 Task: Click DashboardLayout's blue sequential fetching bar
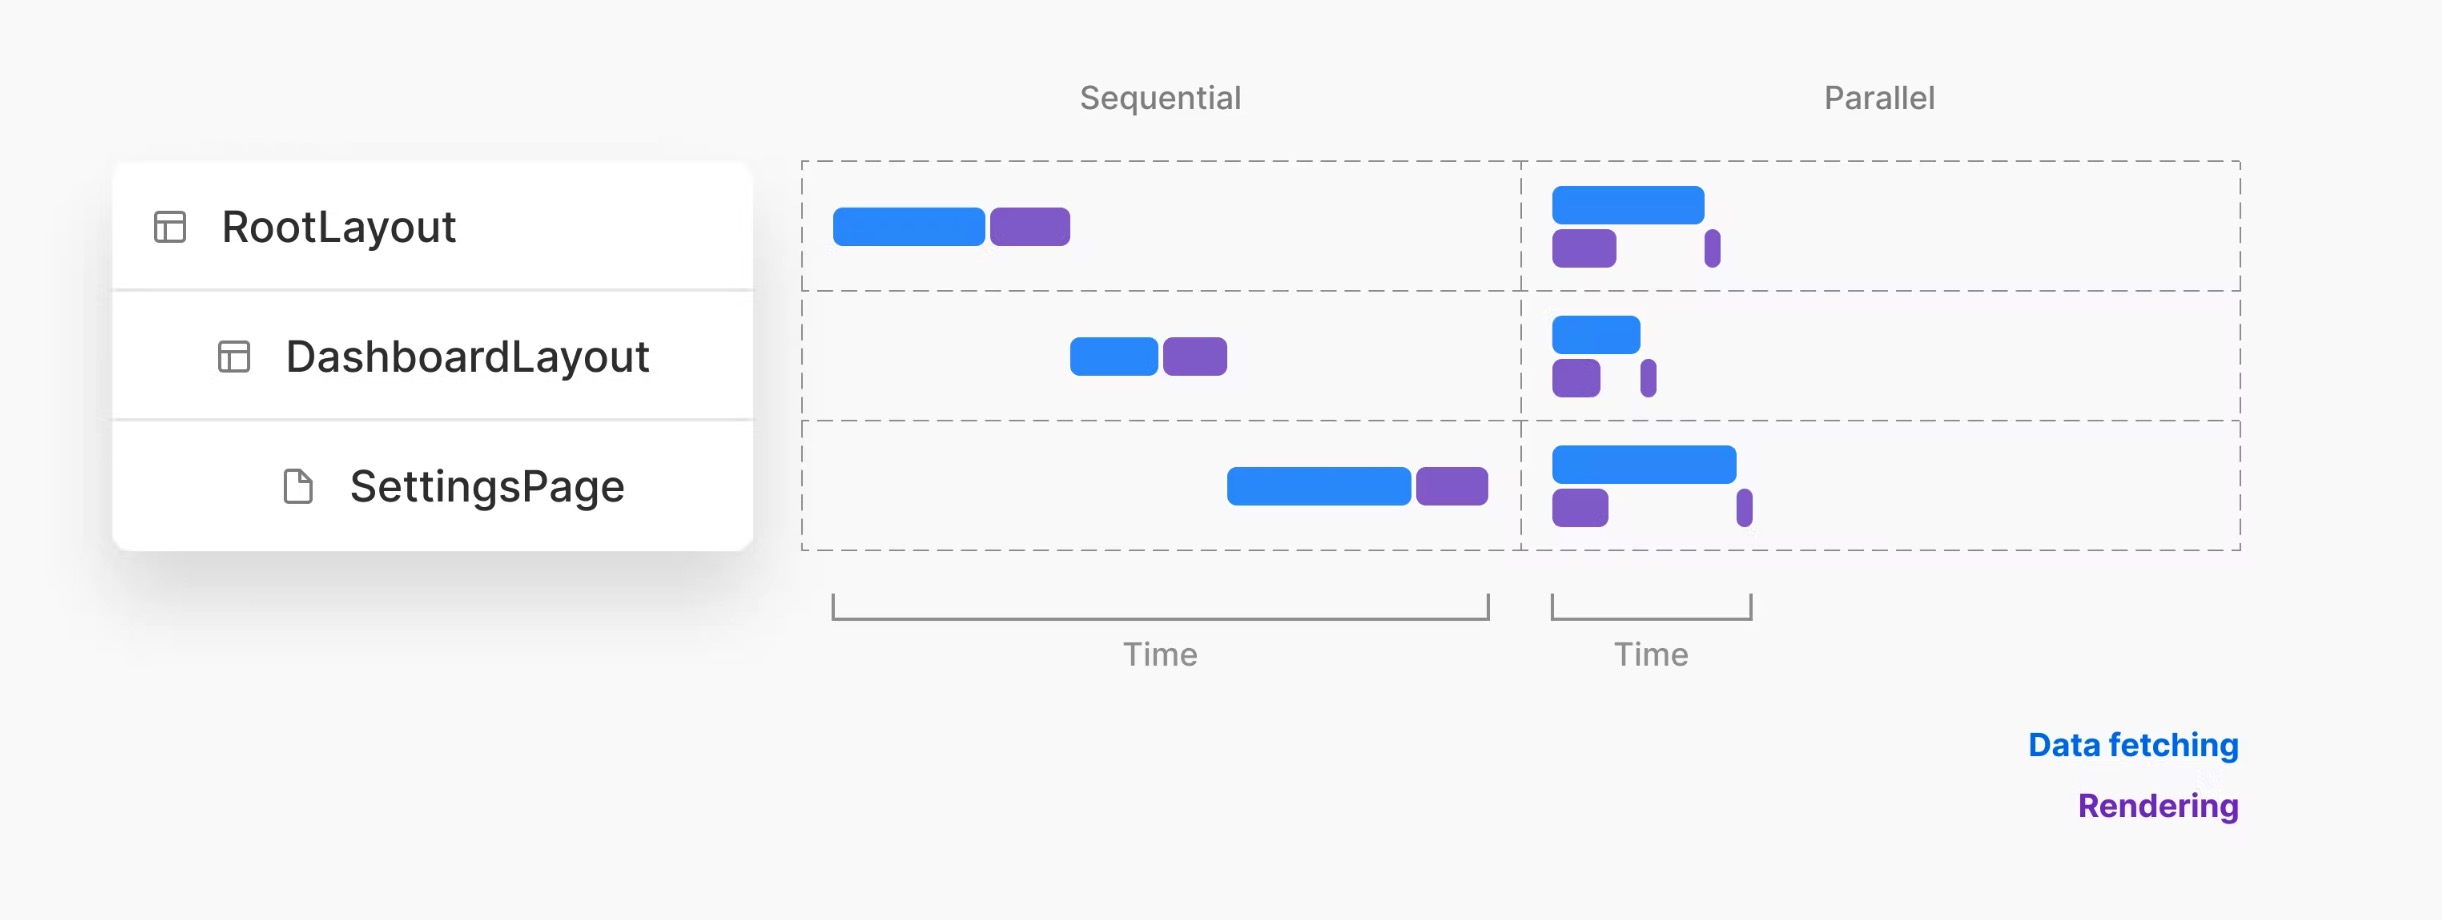(x=1114, y=357)
